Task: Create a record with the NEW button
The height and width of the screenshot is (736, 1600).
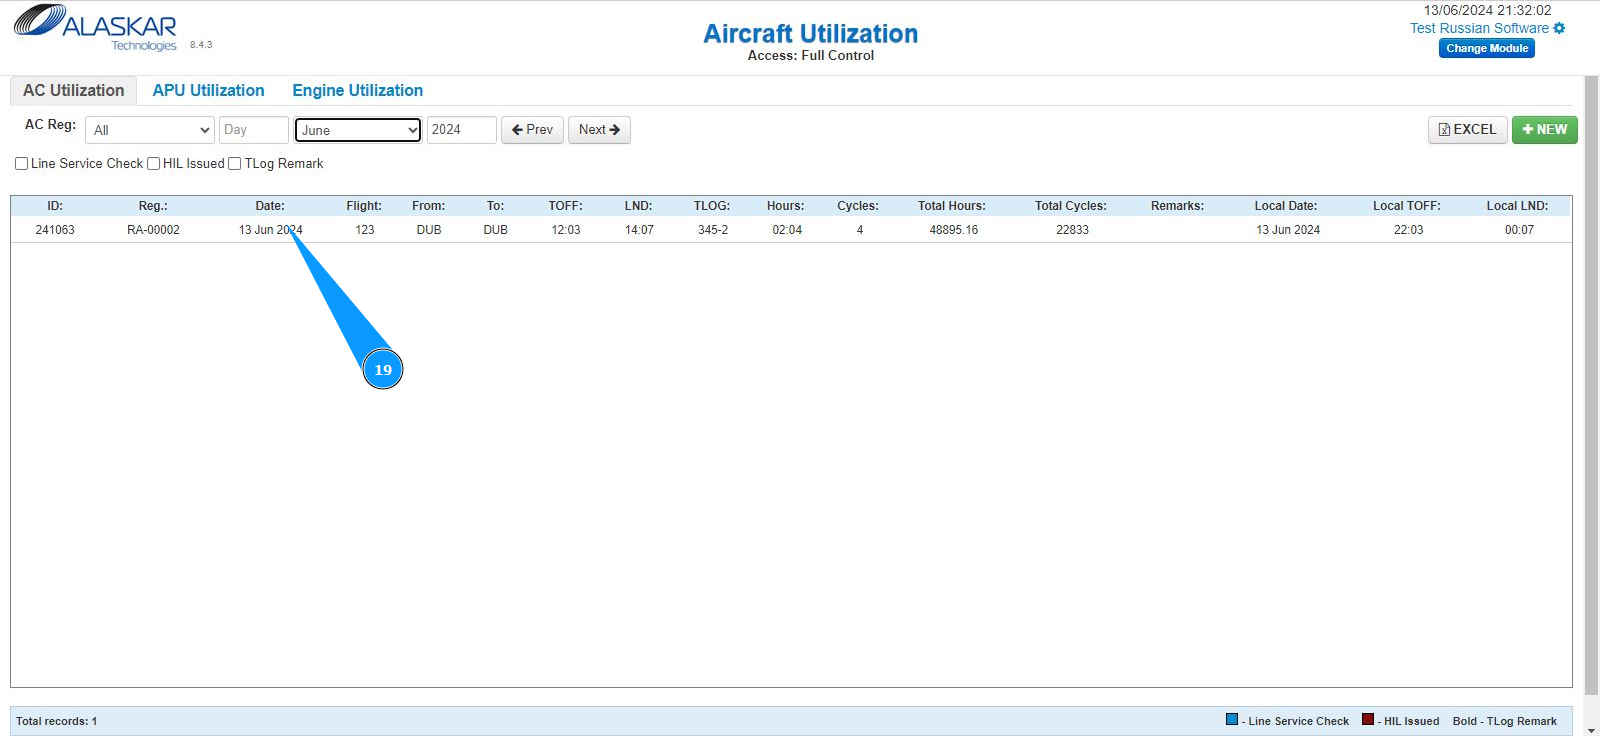Action: click(x=1544, y=130)
